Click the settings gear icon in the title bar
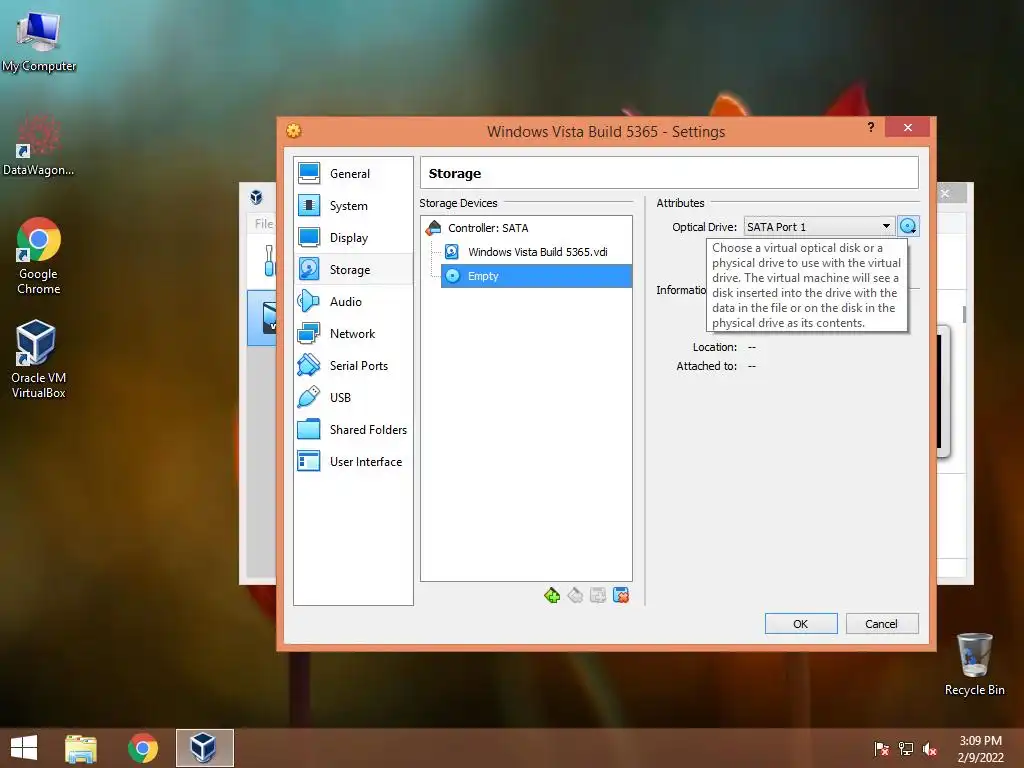Image resolution: width=1024 pixels, height=768 pixels. click(294, 131)
